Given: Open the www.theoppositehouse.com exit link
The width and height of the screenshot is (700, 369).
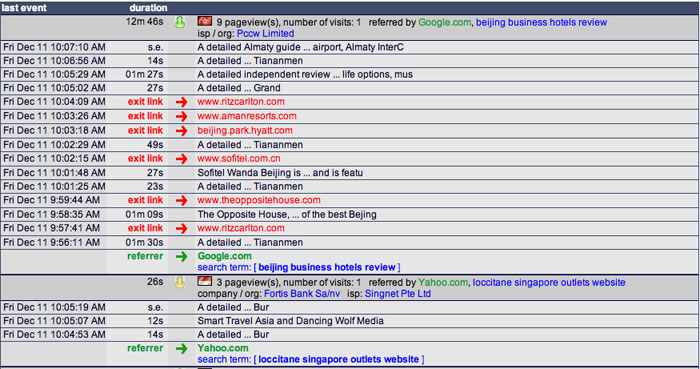Looking at the screenshot, I should 259,200.
